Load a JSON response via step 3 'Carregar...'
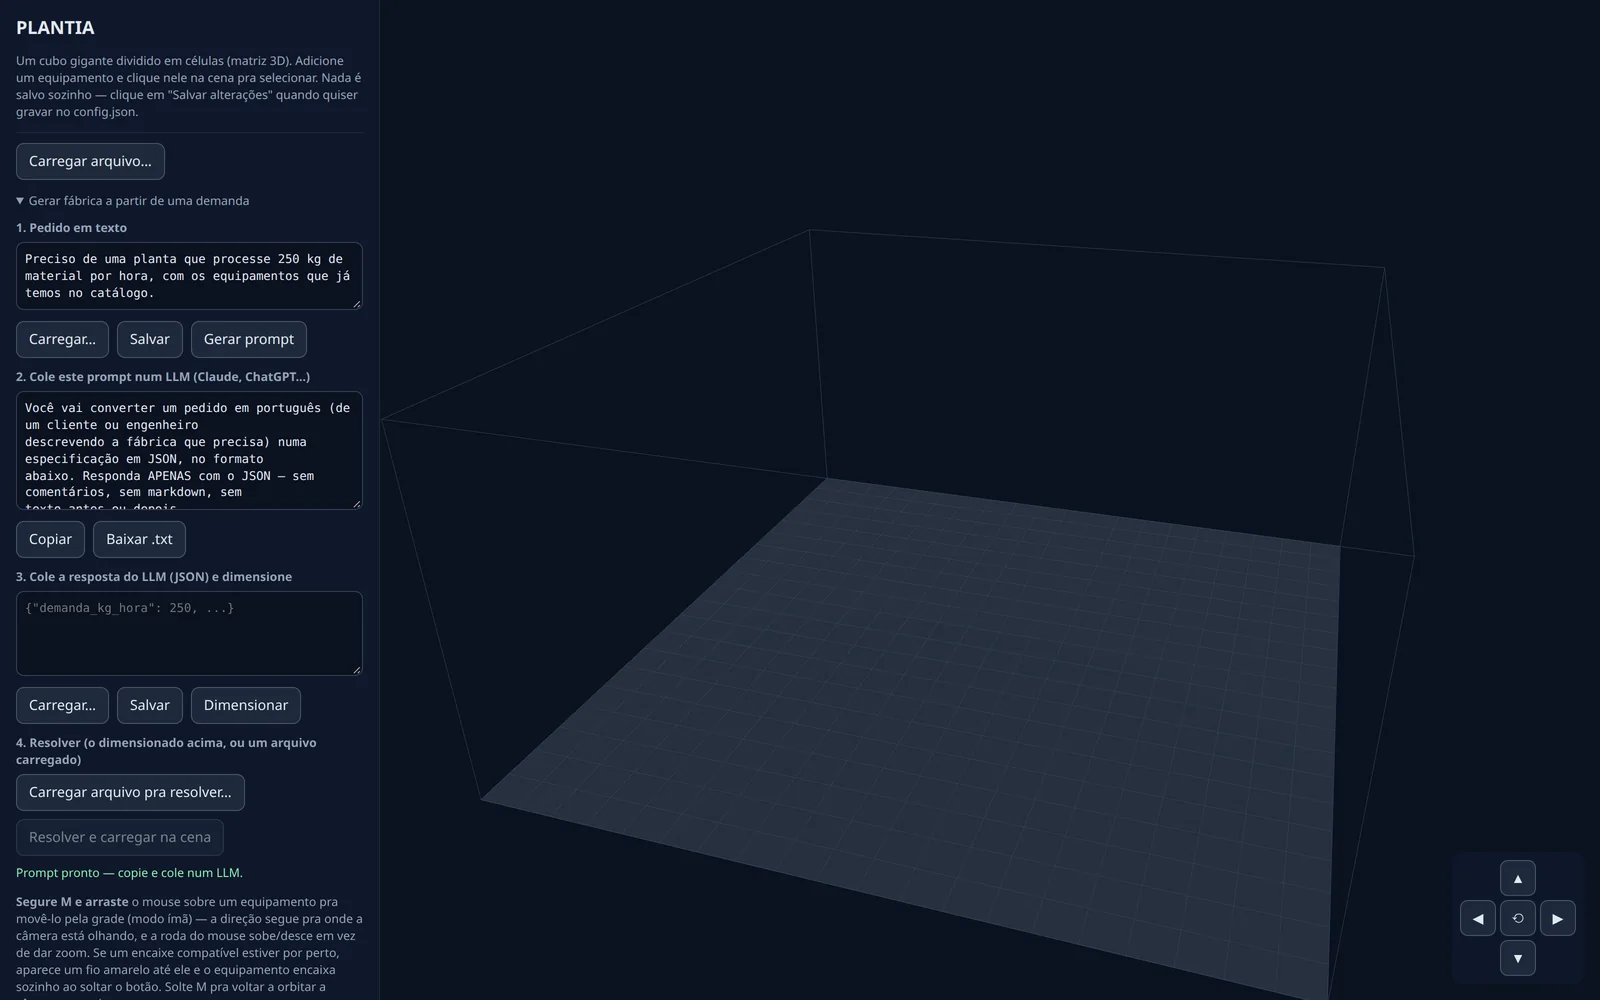 click(x=62, y=705)
